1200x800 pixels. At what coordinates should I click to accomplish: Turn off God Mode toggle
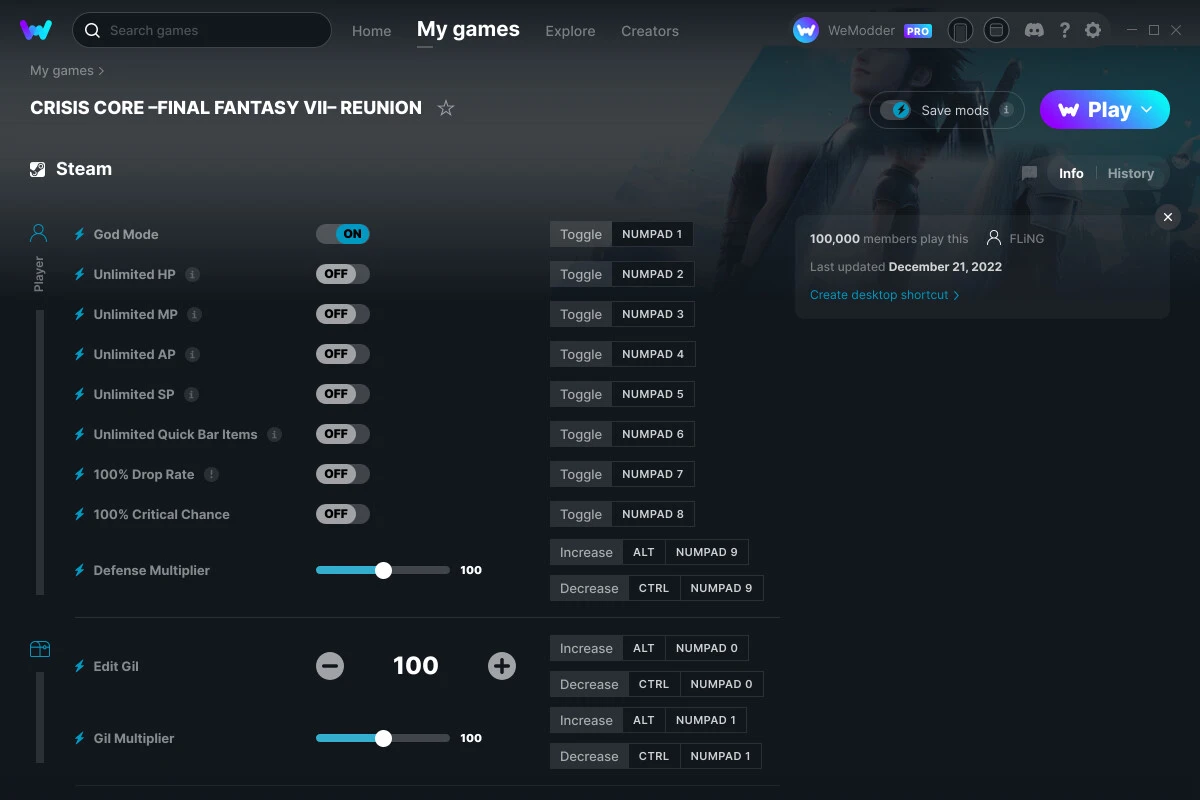(x=343, y=234)
